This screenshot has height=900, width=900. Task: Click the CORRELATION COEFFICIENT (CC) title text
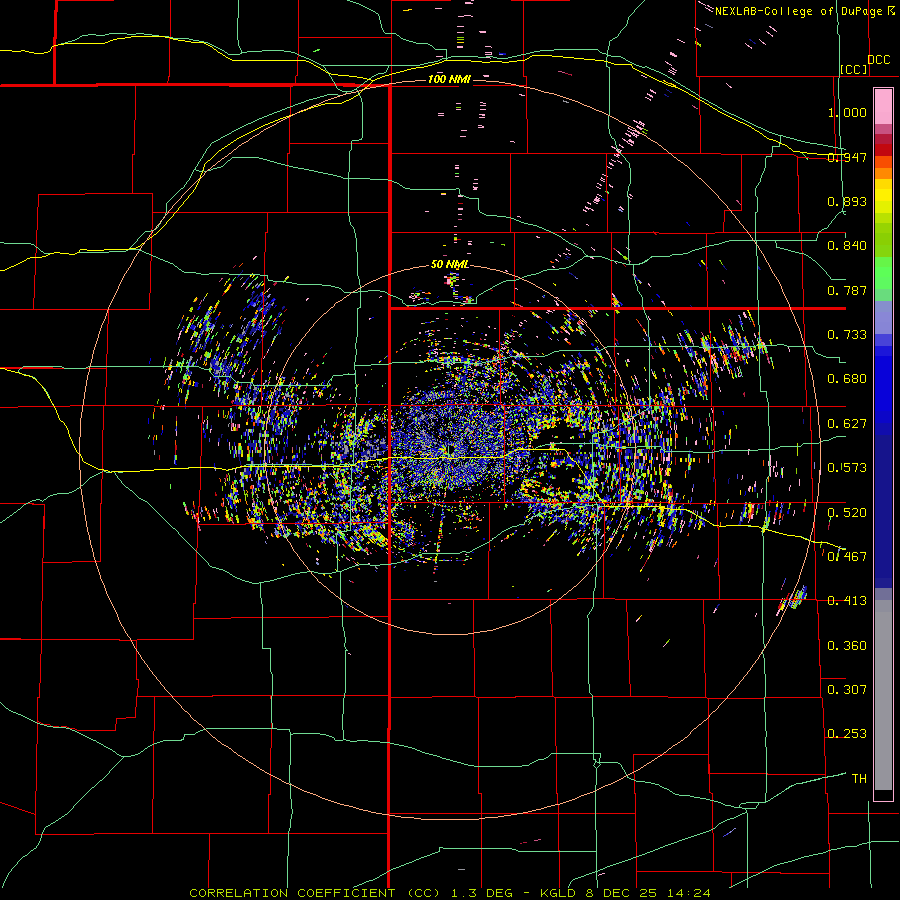(315, 893)
